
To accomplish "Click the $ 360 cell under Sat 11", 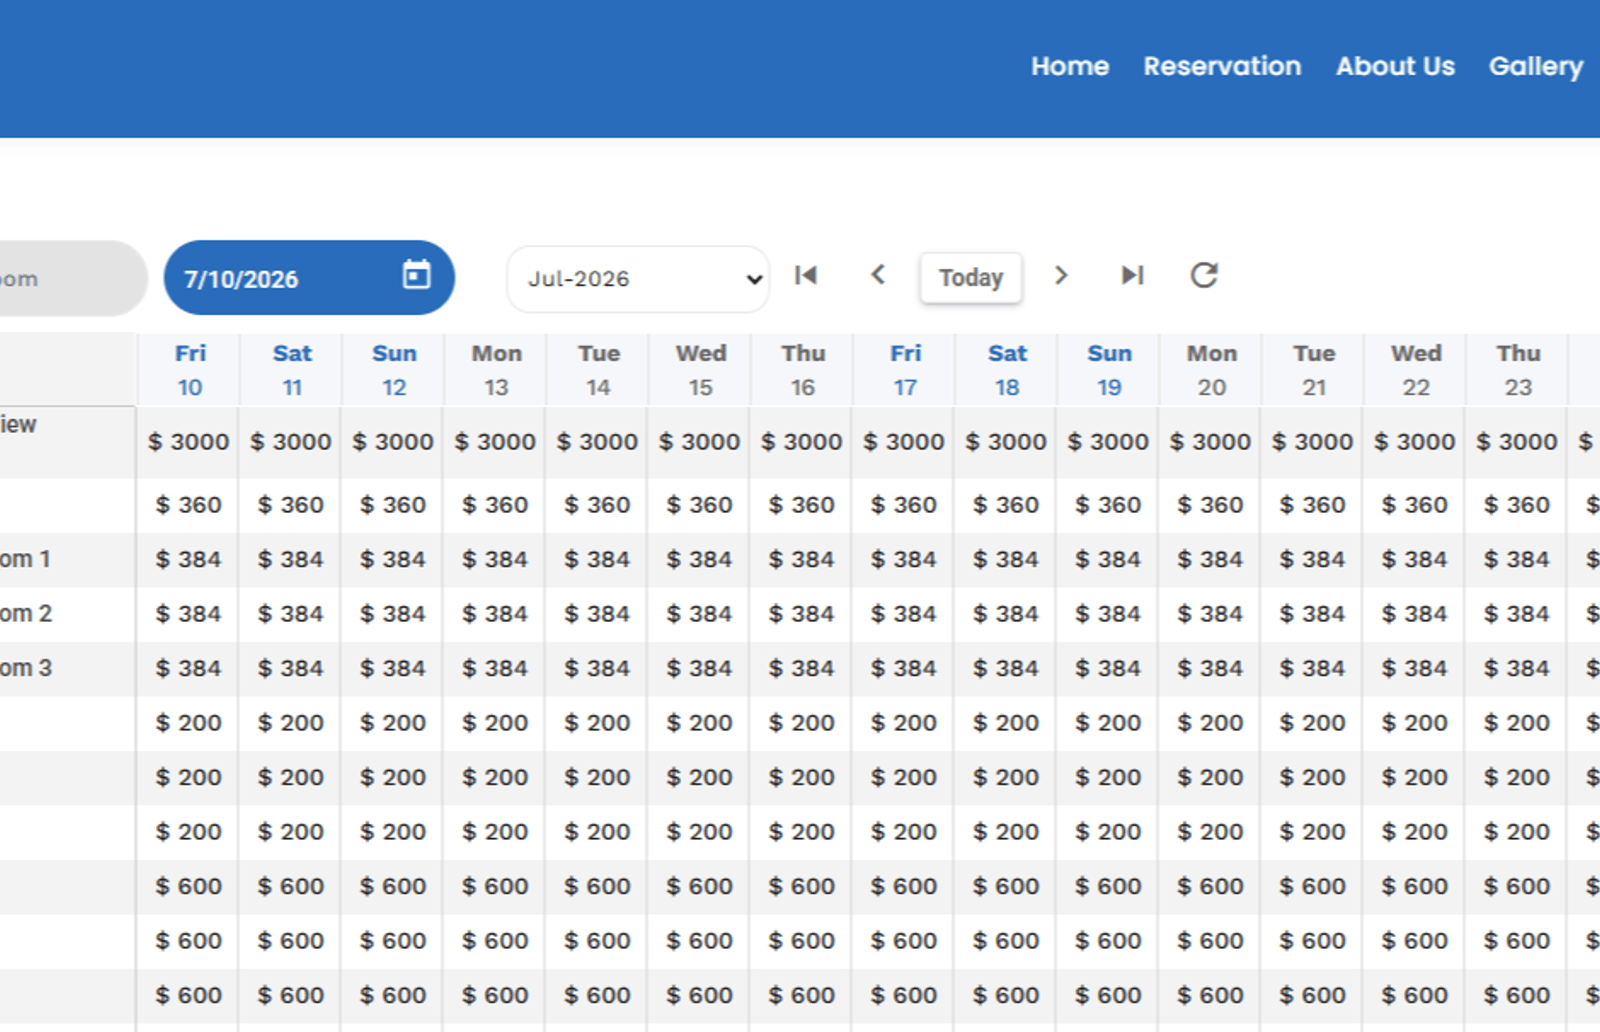I will [x=291, y=505].
